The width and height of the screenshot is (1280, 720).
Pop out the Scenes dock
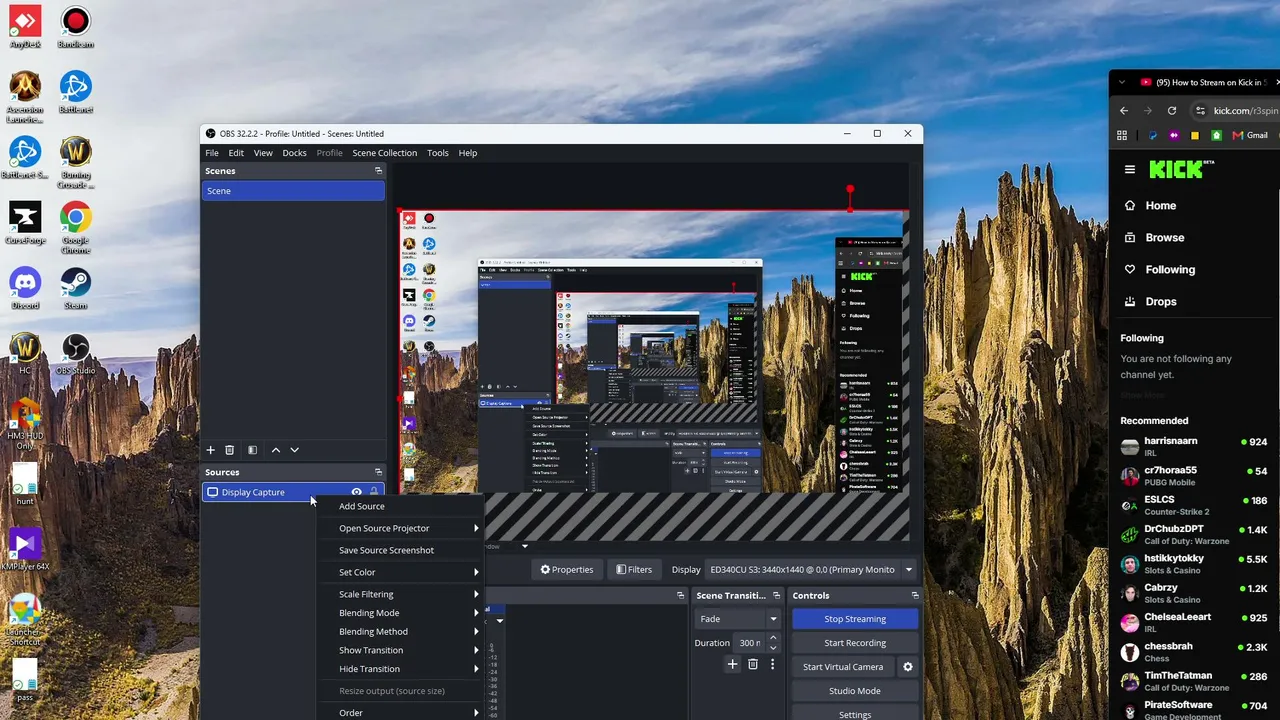[378, 171]
